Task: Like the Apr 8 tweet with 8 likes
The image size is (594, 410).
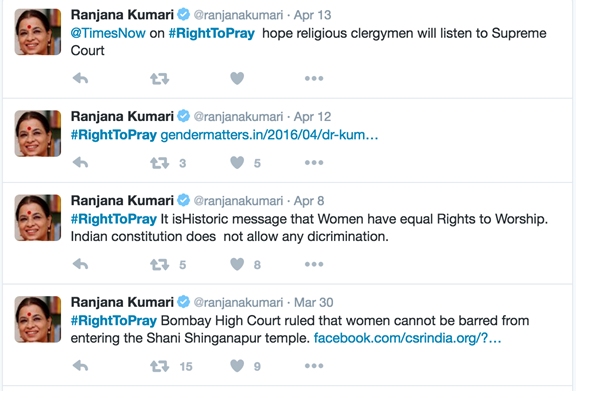Action: (237, 264)
